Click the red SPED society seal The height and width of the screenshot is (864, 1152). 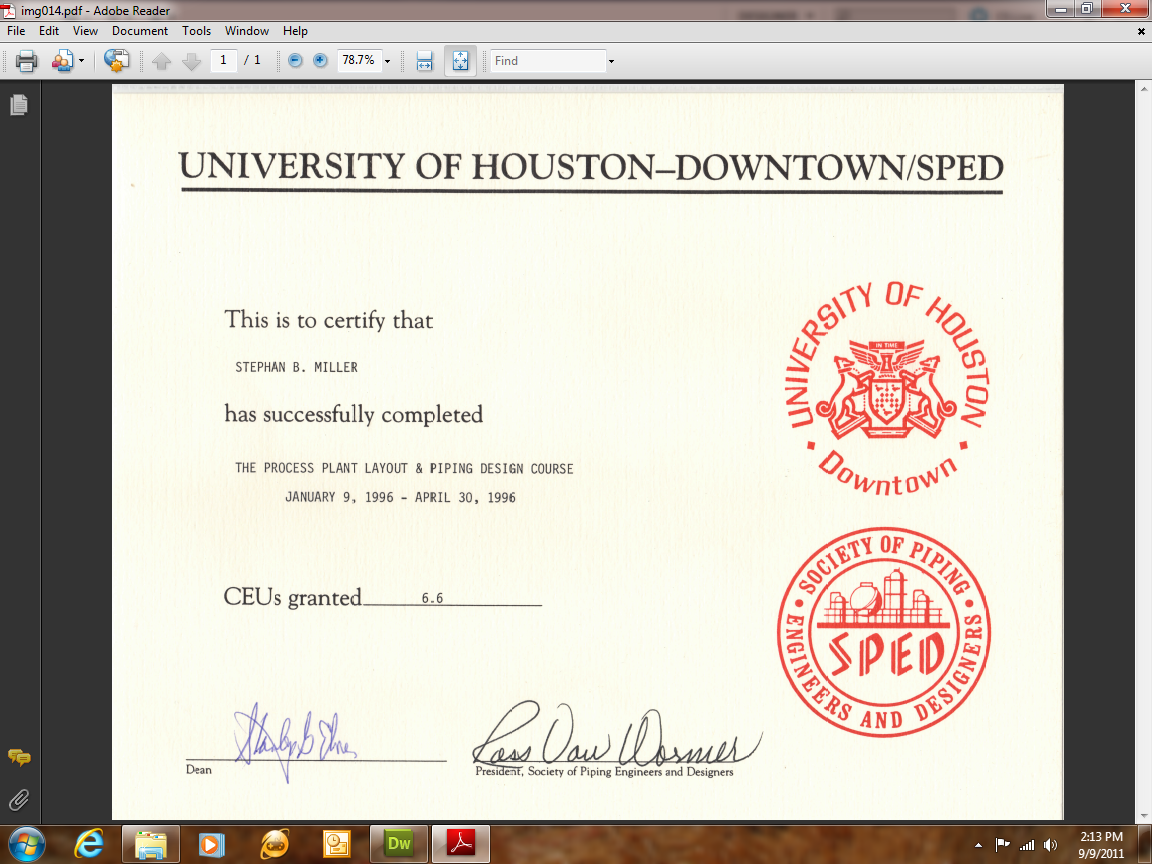pos(884,632)
